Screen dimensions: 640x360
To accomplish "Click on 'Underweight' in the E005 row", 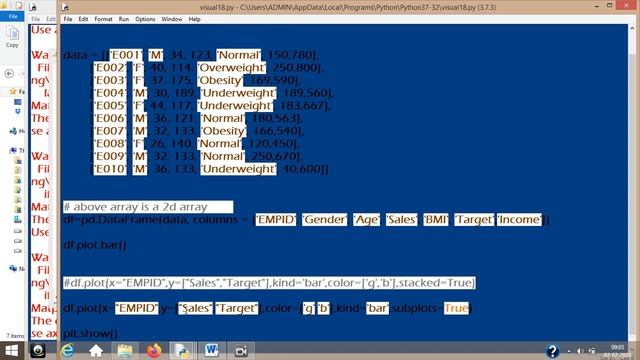I will point(236,106).
